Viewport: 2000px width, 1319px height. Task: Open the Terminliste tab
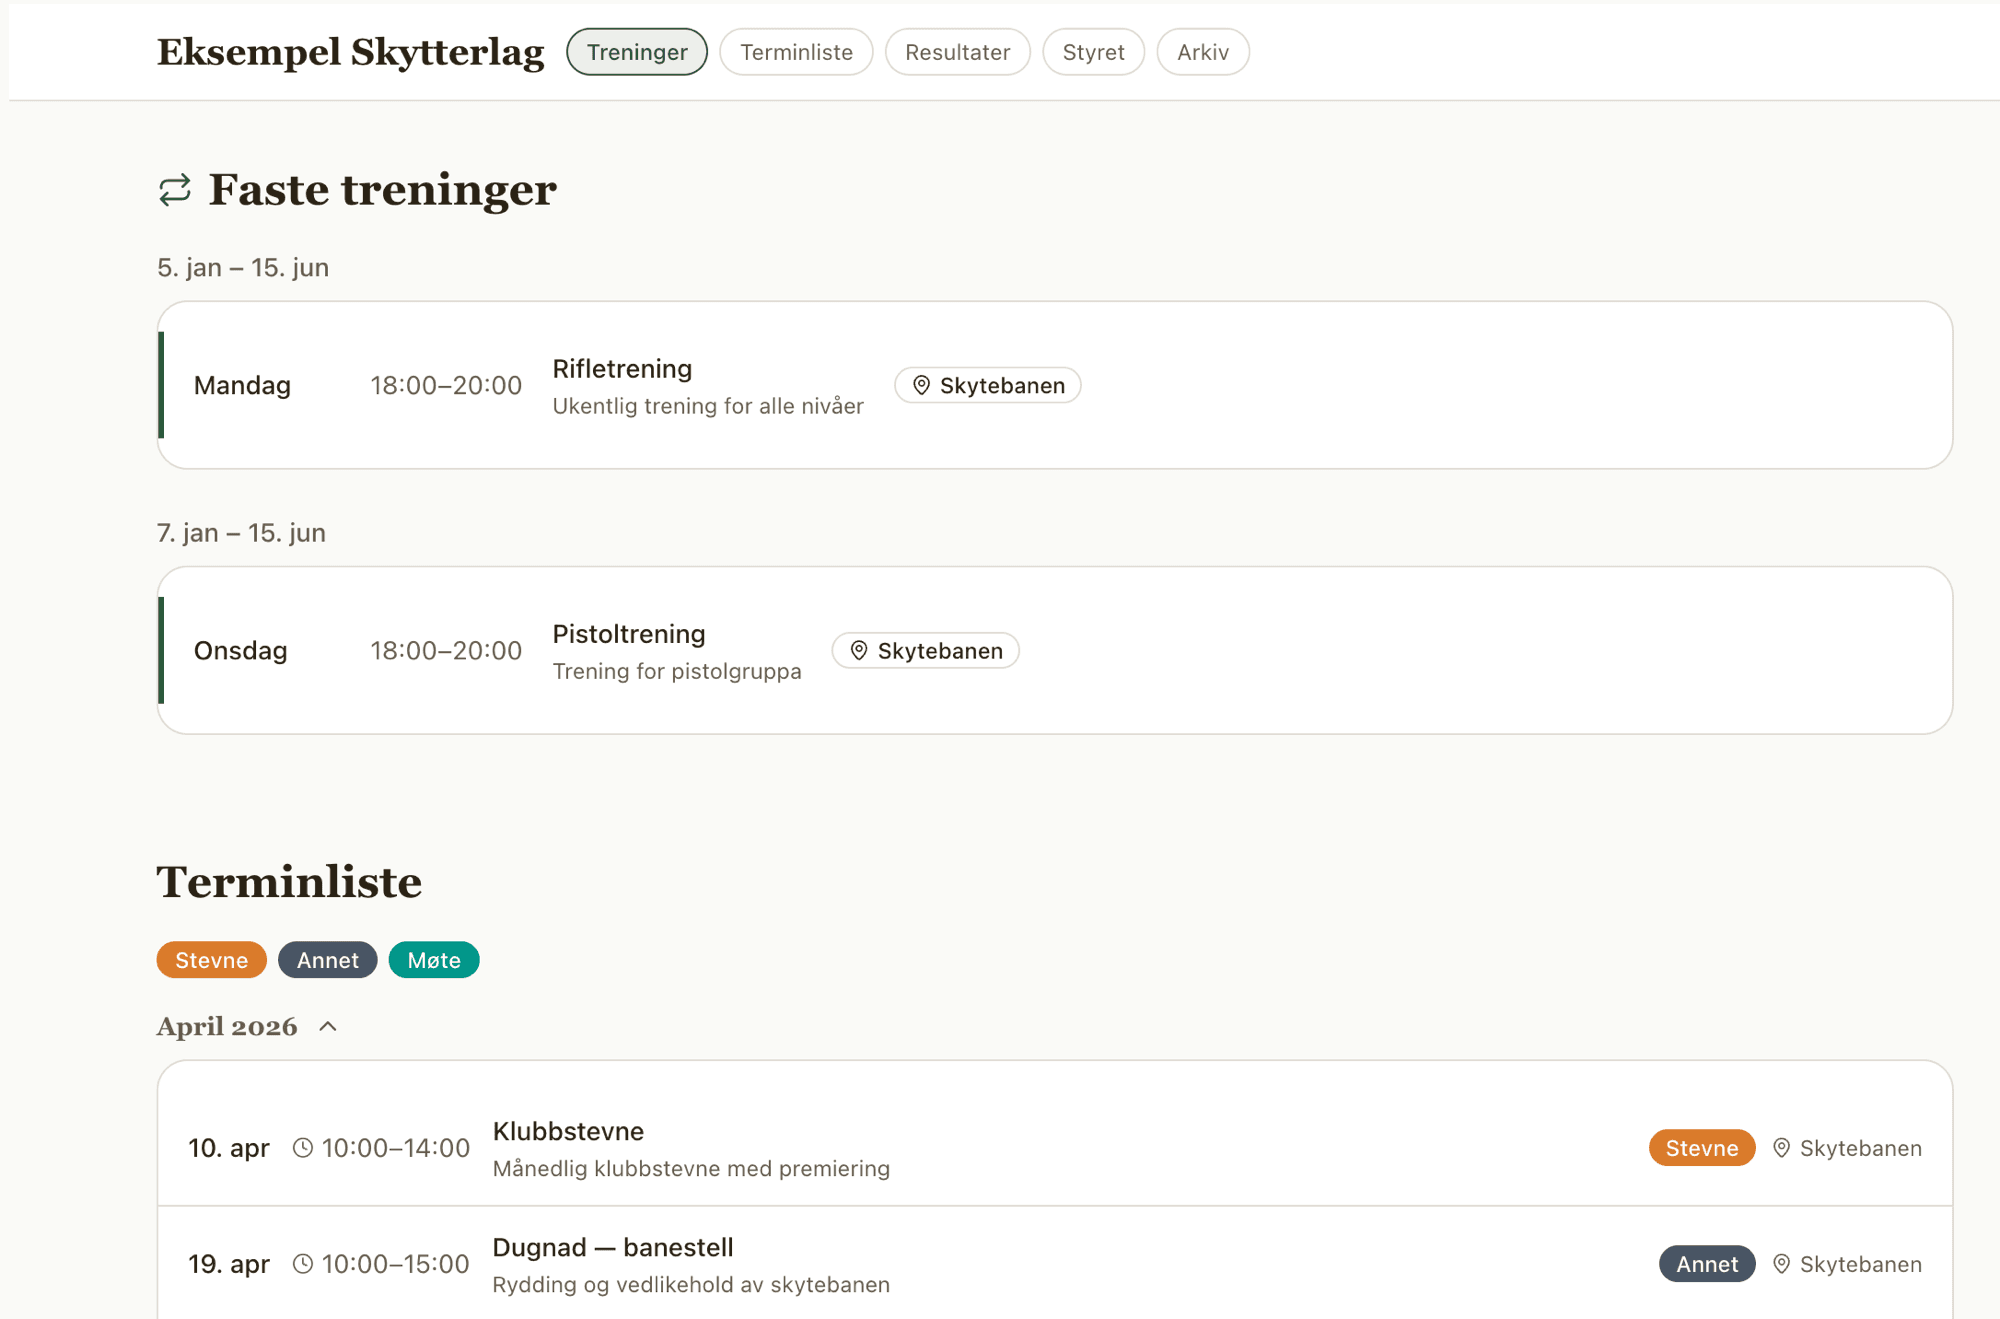pos(796,52)
